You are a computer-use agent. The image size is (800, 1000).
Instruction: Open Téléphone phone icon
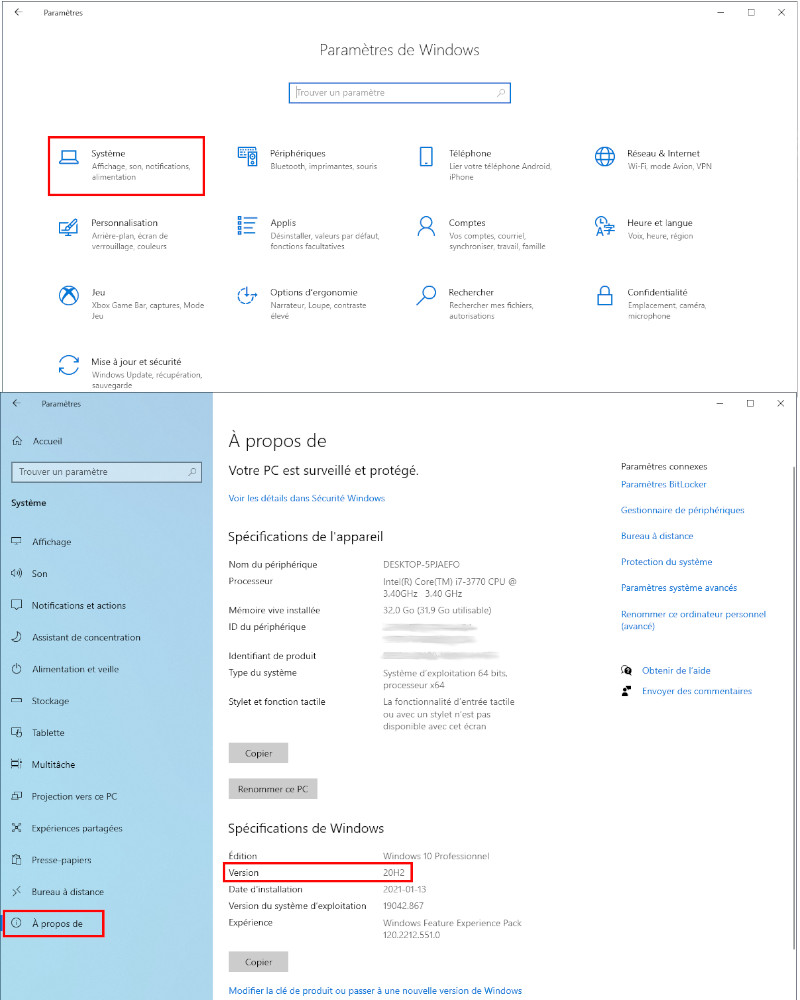pyautogui.click(x=426, y=156)
